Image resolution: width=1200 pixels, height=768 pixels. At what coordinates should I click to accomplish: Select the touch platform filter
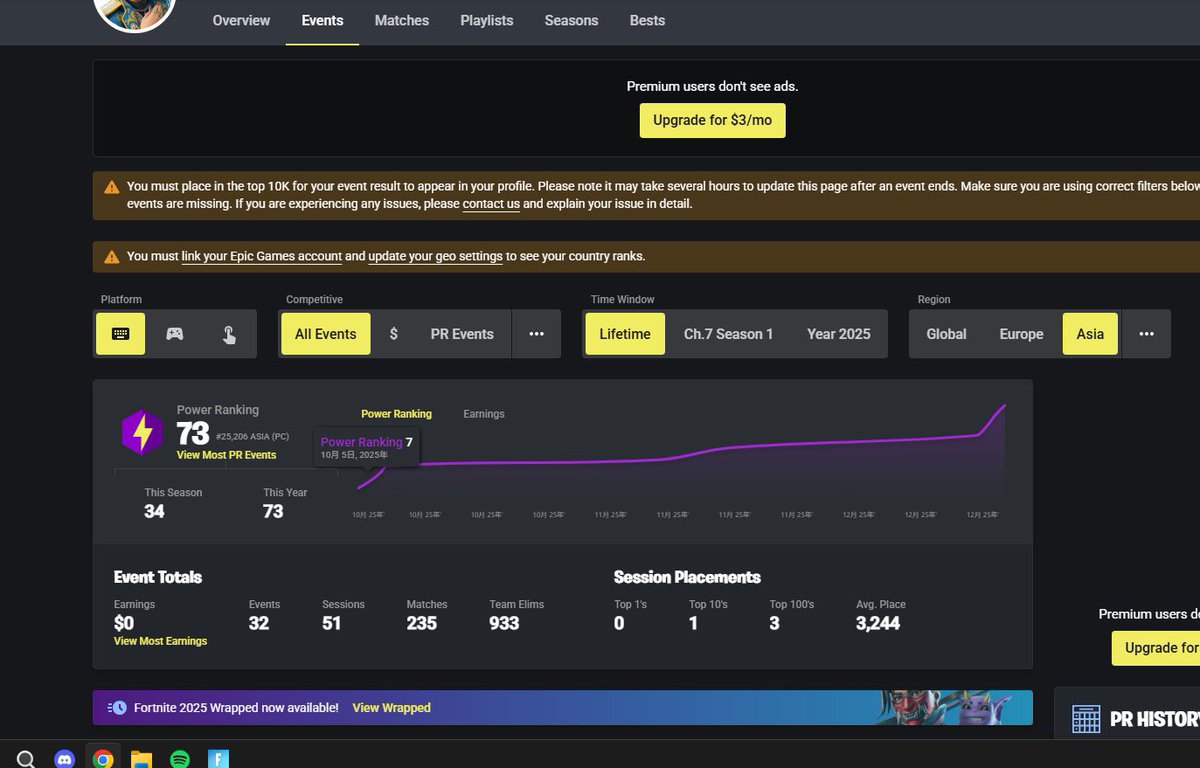point(229,334)
